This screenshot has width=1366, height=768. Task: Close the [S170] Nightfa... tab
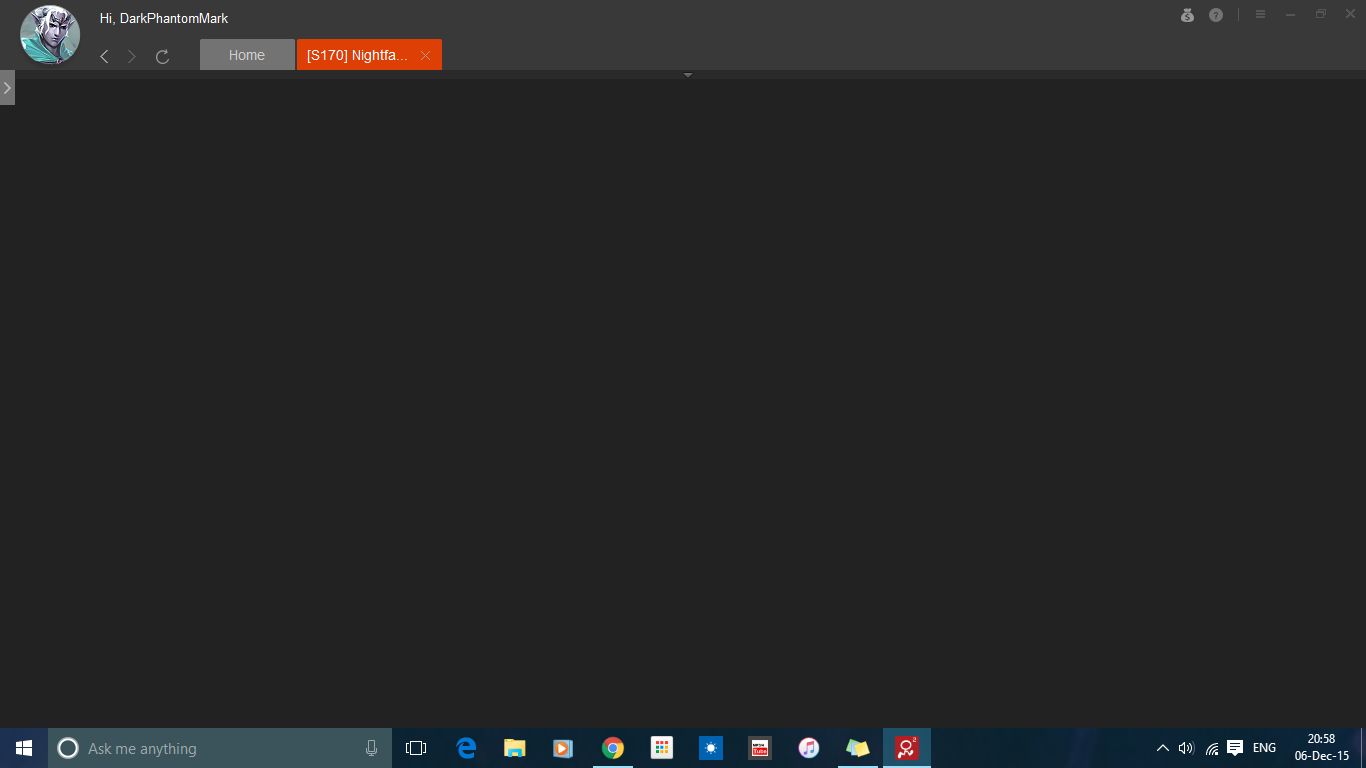pos(425,56)
